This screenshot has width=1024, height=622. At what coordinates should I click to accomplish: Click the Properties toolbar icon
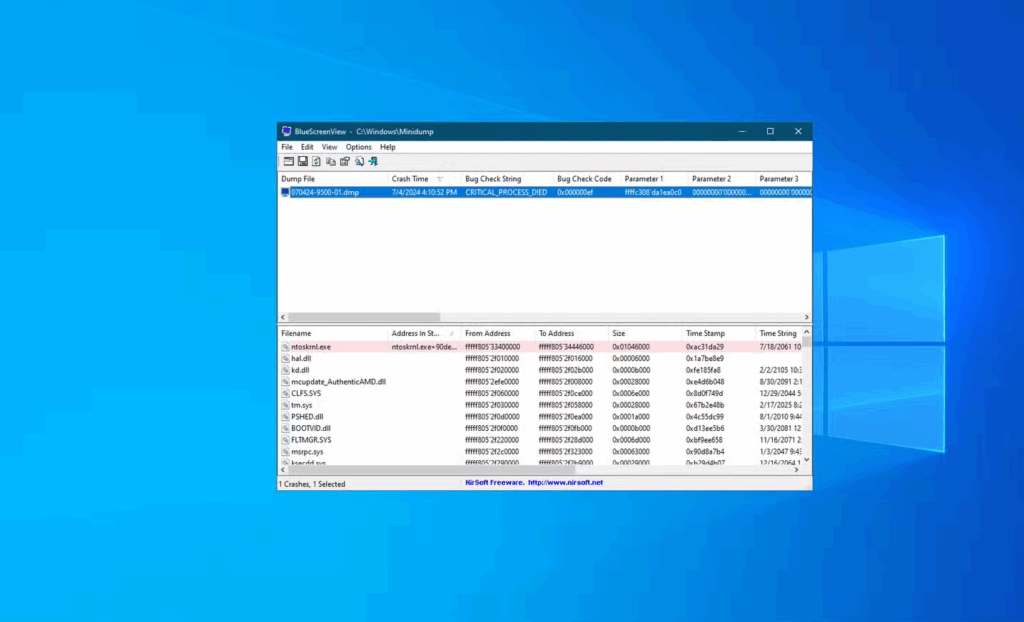(x=345, y=161)
